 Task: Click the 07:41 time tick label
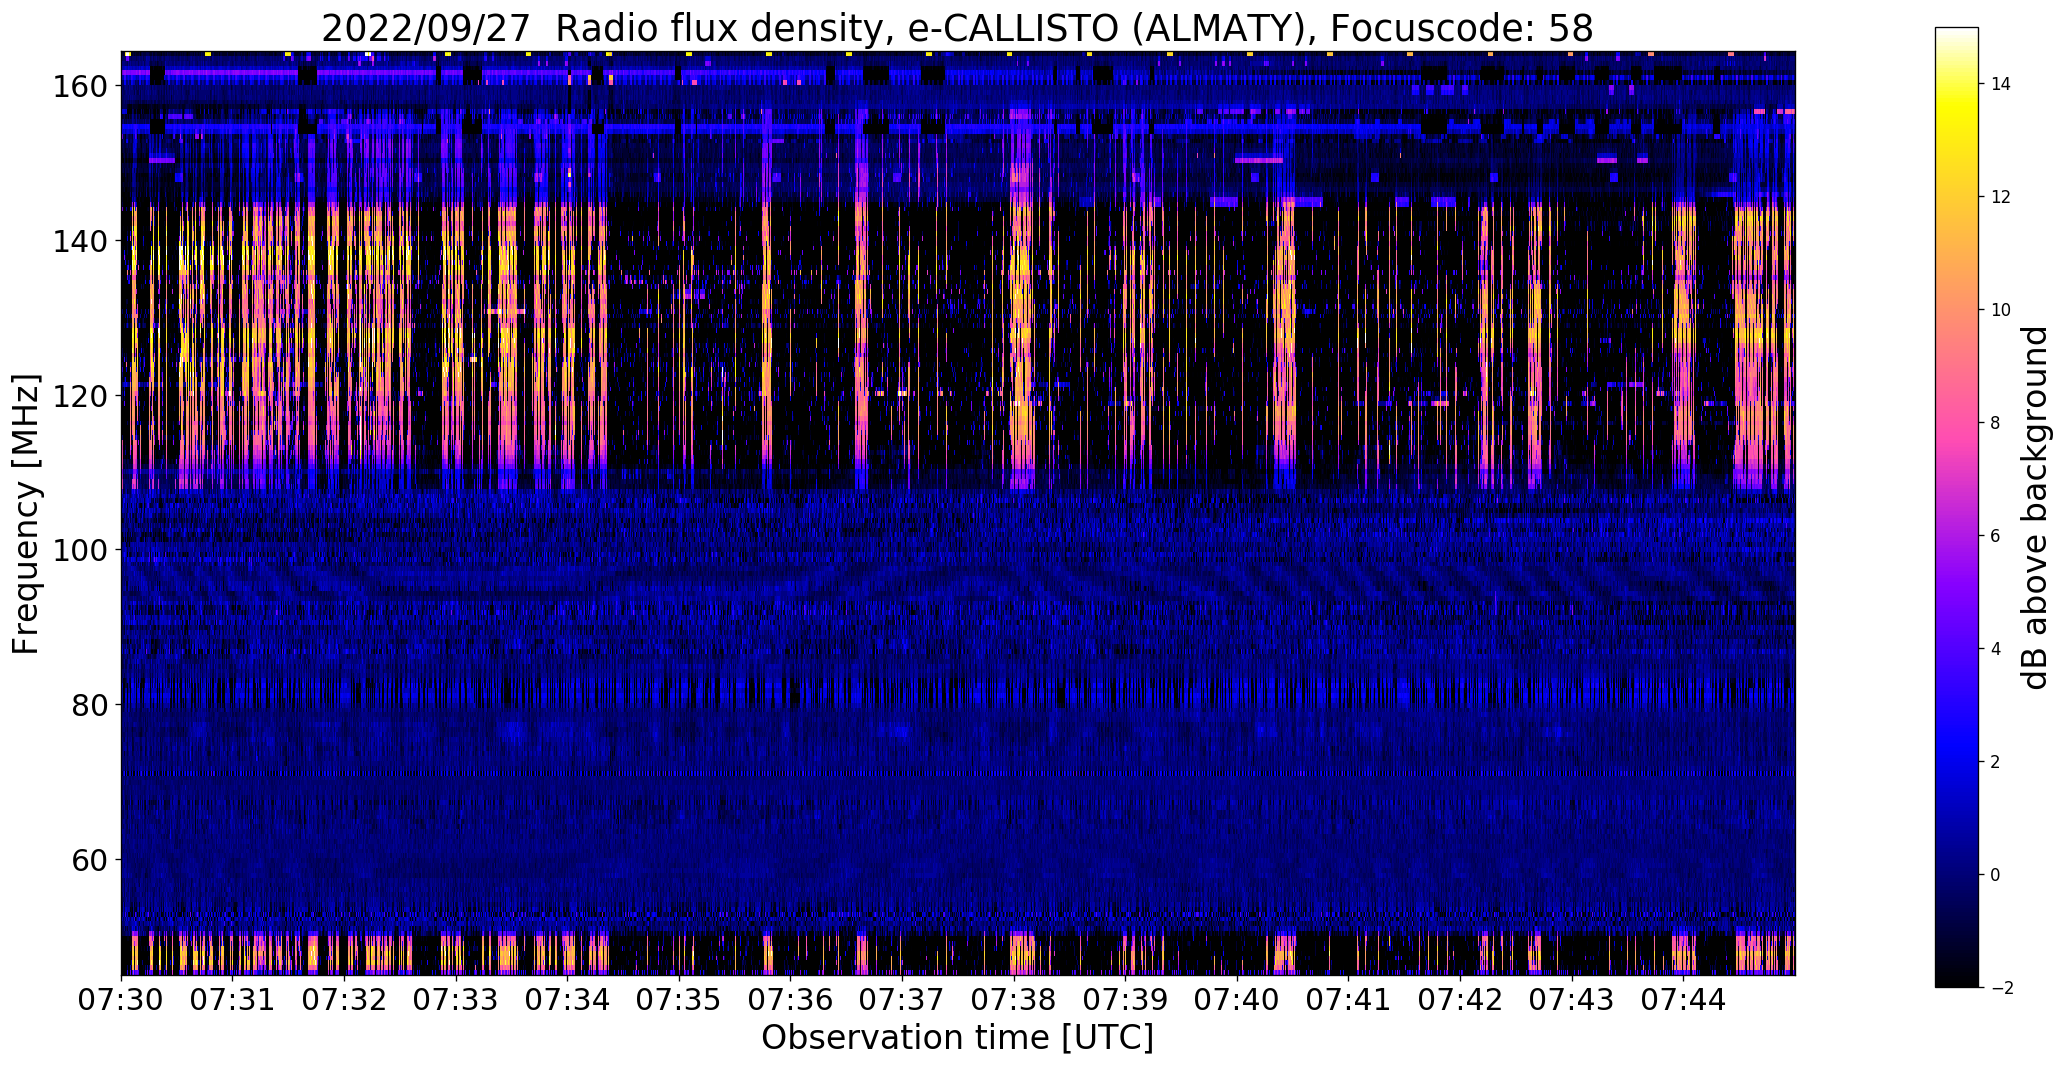click(1349, 998)
